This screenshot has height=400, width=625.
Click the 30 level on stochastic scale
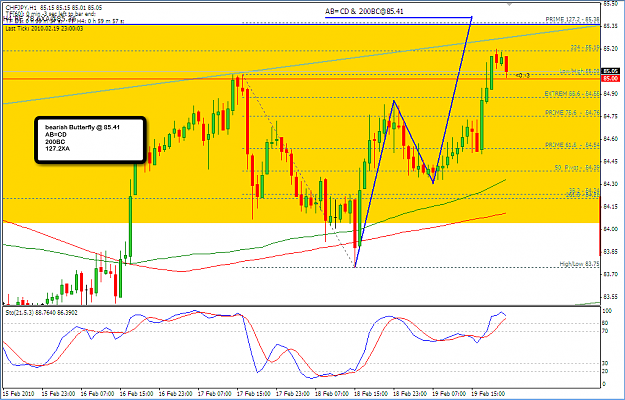tap(605, 363)
